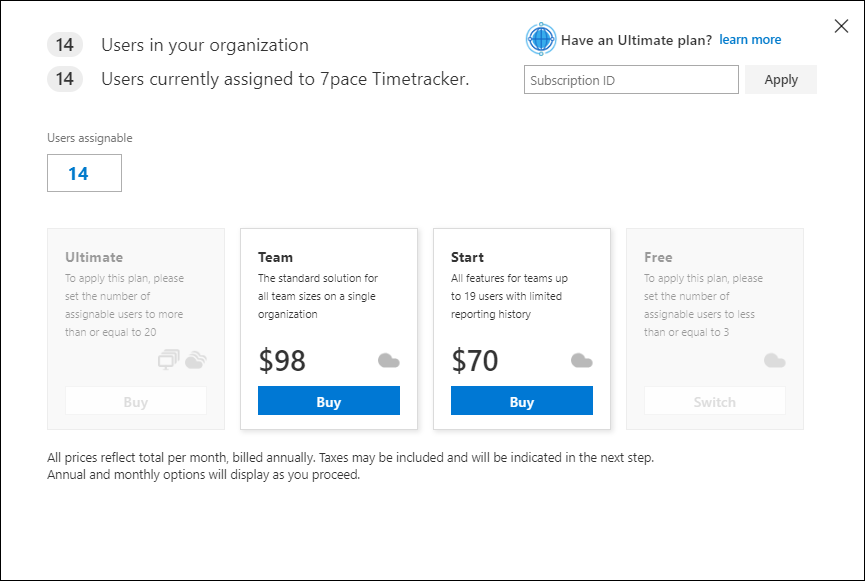Click the cloud icon on Start card
865x581 pixels.
[581, 361]
